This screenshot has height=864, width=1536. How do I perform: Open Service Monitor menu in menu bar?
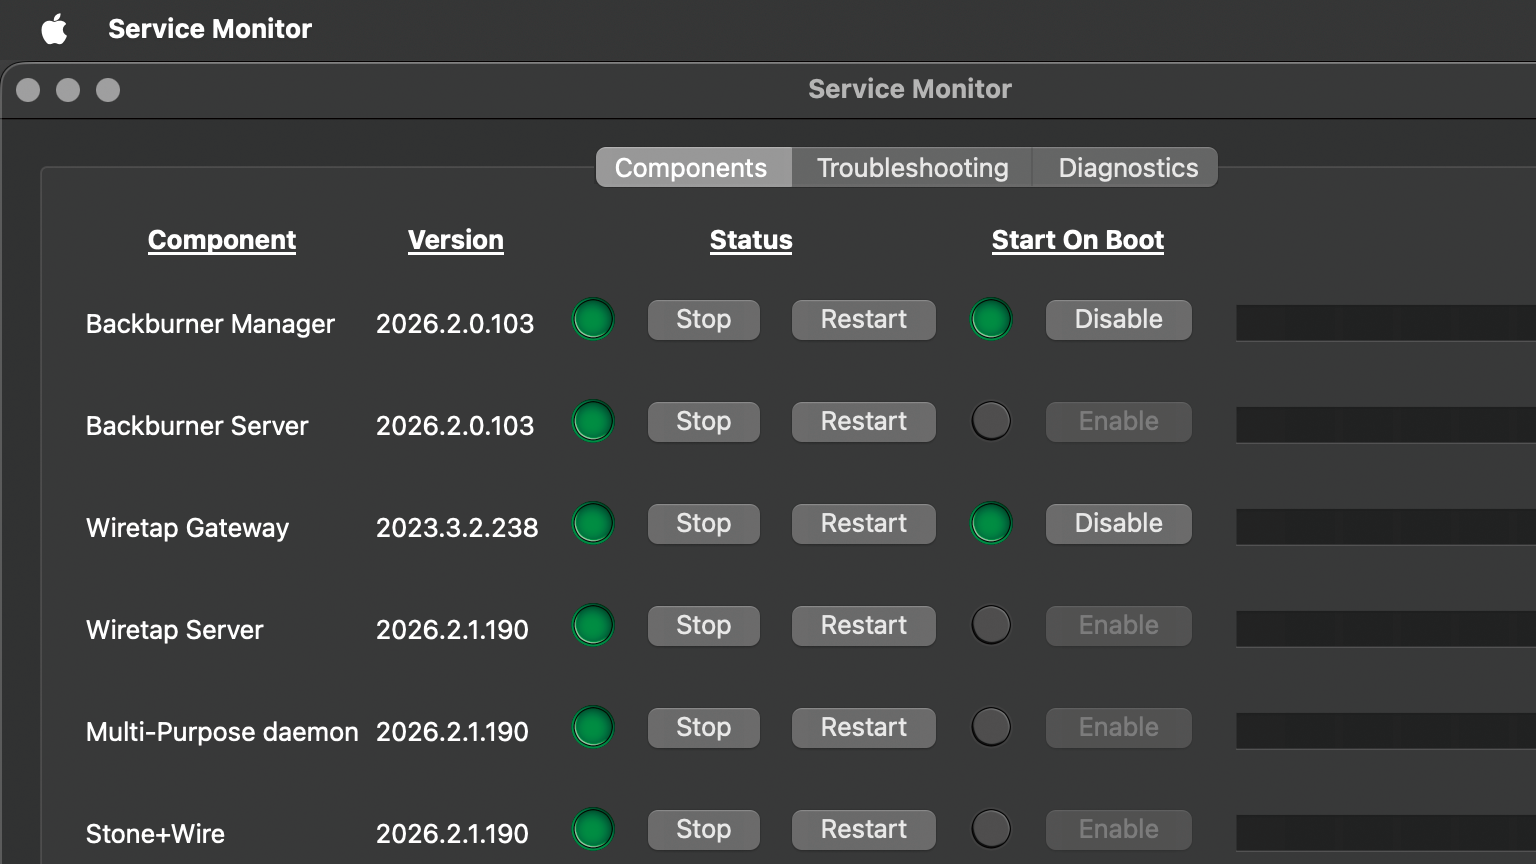[x=210, y=29]
